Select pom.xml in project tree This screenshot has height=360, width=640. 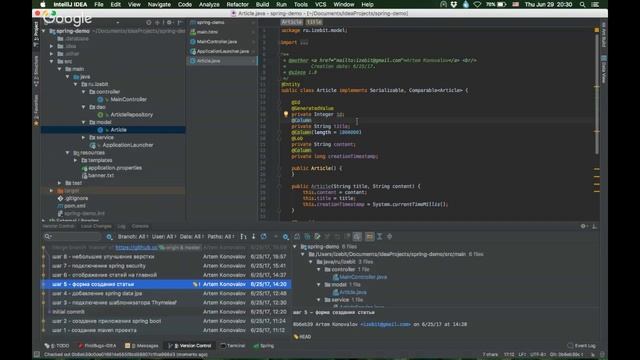74,206
